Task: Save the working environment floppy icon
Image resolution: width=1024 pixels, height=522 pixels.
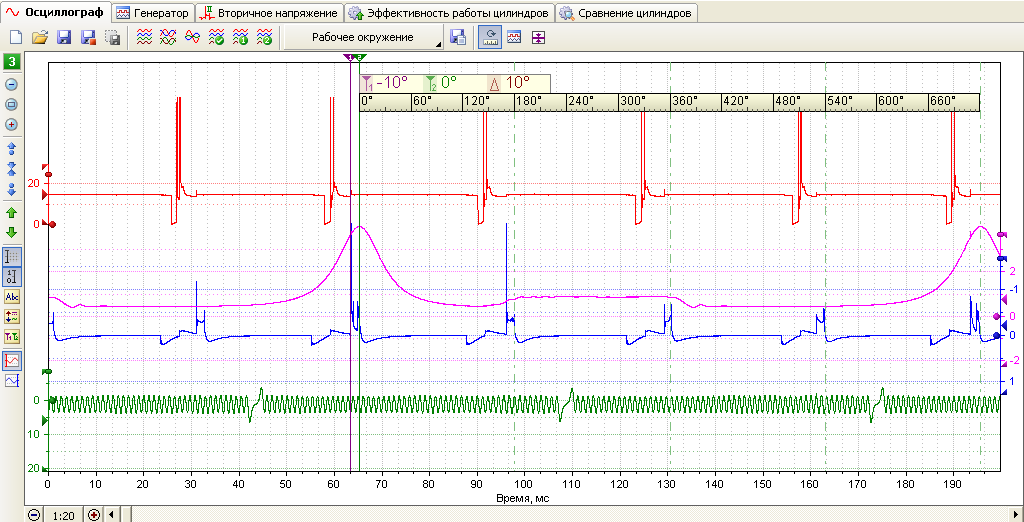Action: click(458, 38)
